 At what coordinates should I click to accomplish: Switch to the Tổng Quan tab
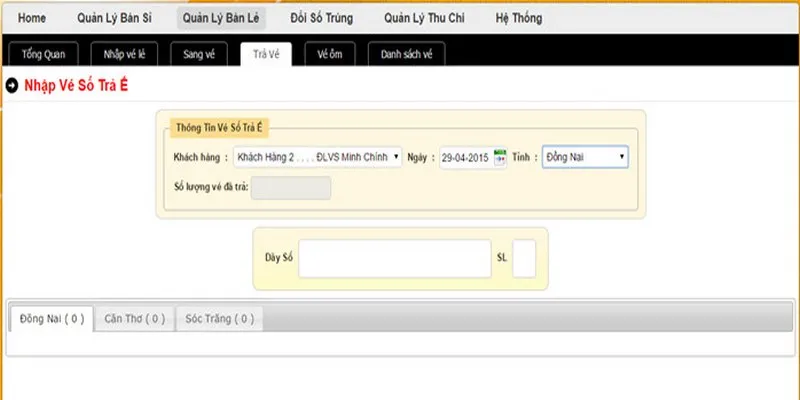[43, 54]
